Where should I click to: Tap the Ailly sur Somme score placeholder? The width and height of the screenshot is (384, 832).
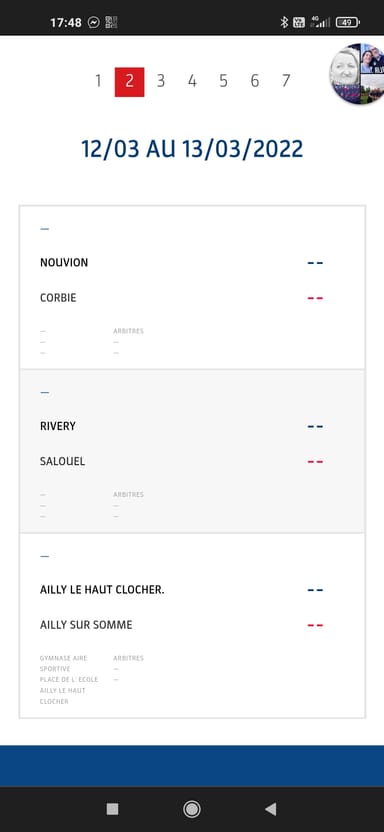pyautogui.click(x=315, y=626)
